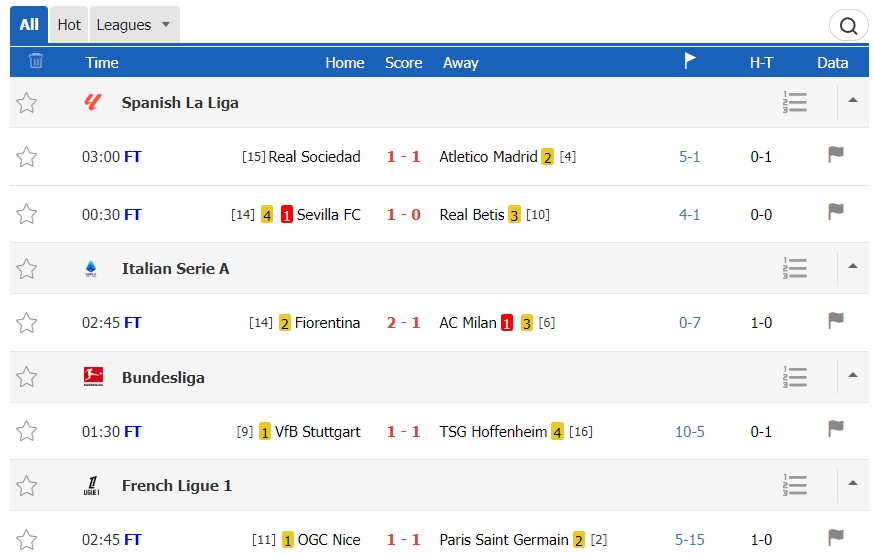Open data flag for Real Sociedad match
The width and height of the screenshot is (875, 558).
tap(835, 155)
